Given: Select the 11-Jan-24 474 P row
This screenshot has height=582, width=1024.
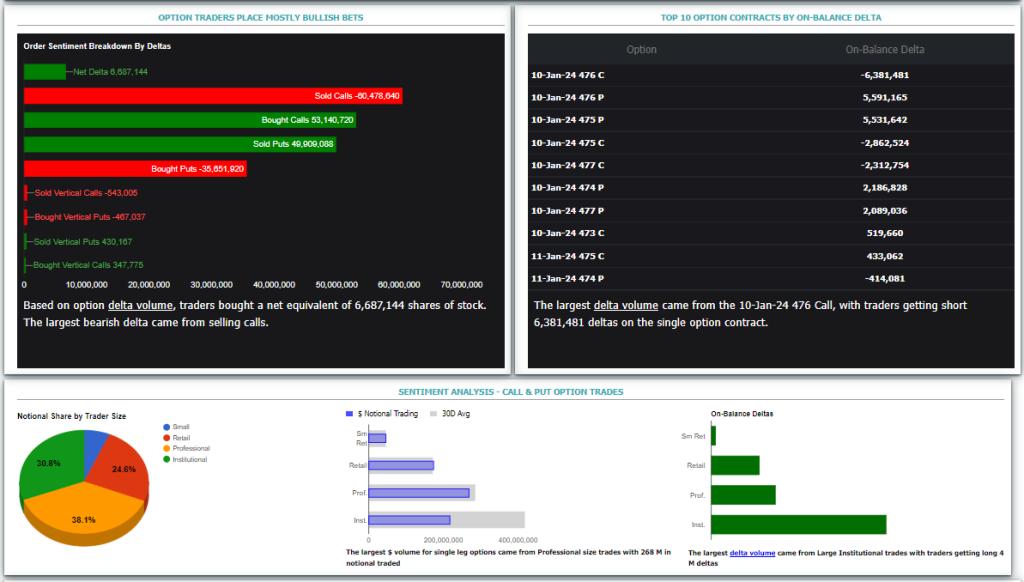Looking at the screenshot, I should point(771,279).
